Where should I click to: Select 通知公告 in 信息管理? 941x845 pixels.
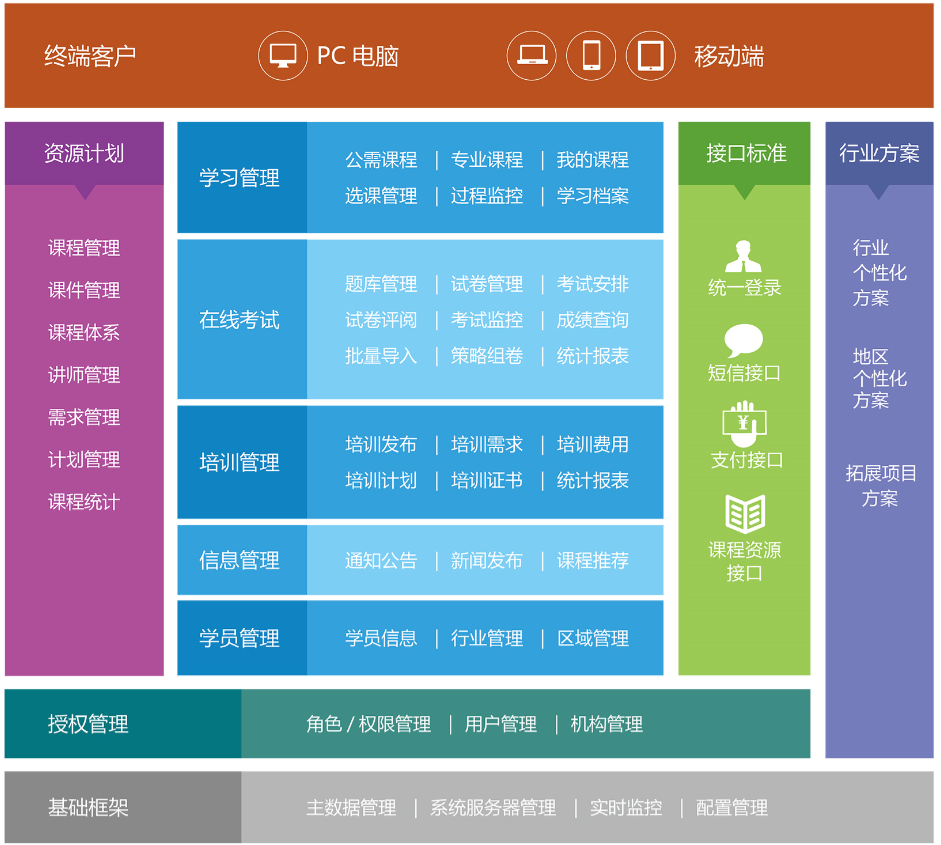coord(381,561)
